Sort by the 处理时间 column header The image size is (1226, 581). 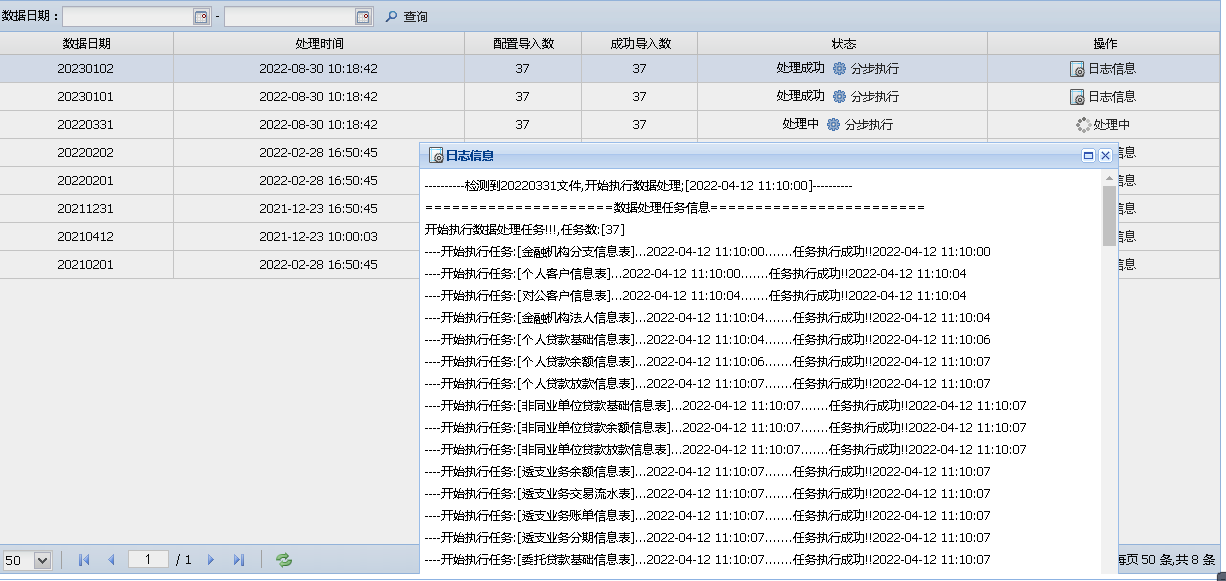(x=319, y=44)
